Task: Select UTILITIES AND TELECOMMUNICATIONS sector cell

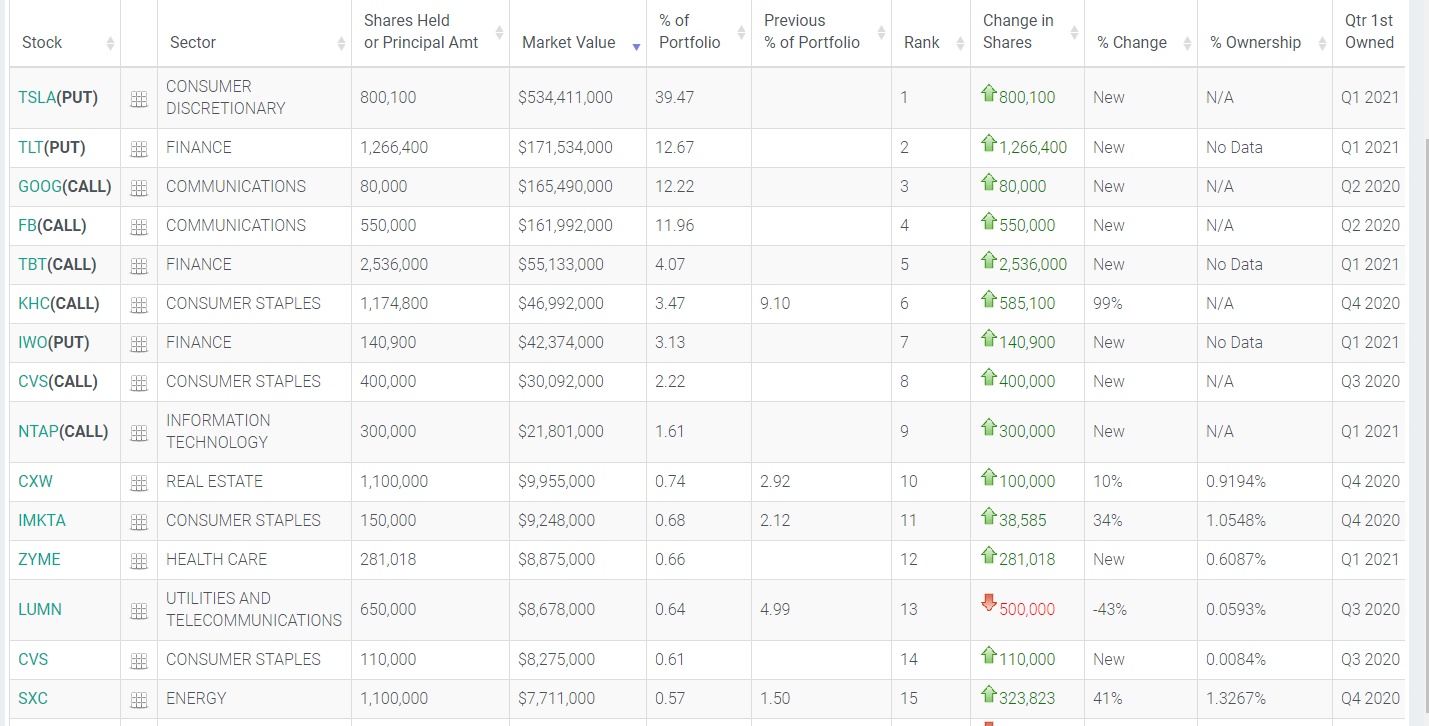Action: coord(254,610)
